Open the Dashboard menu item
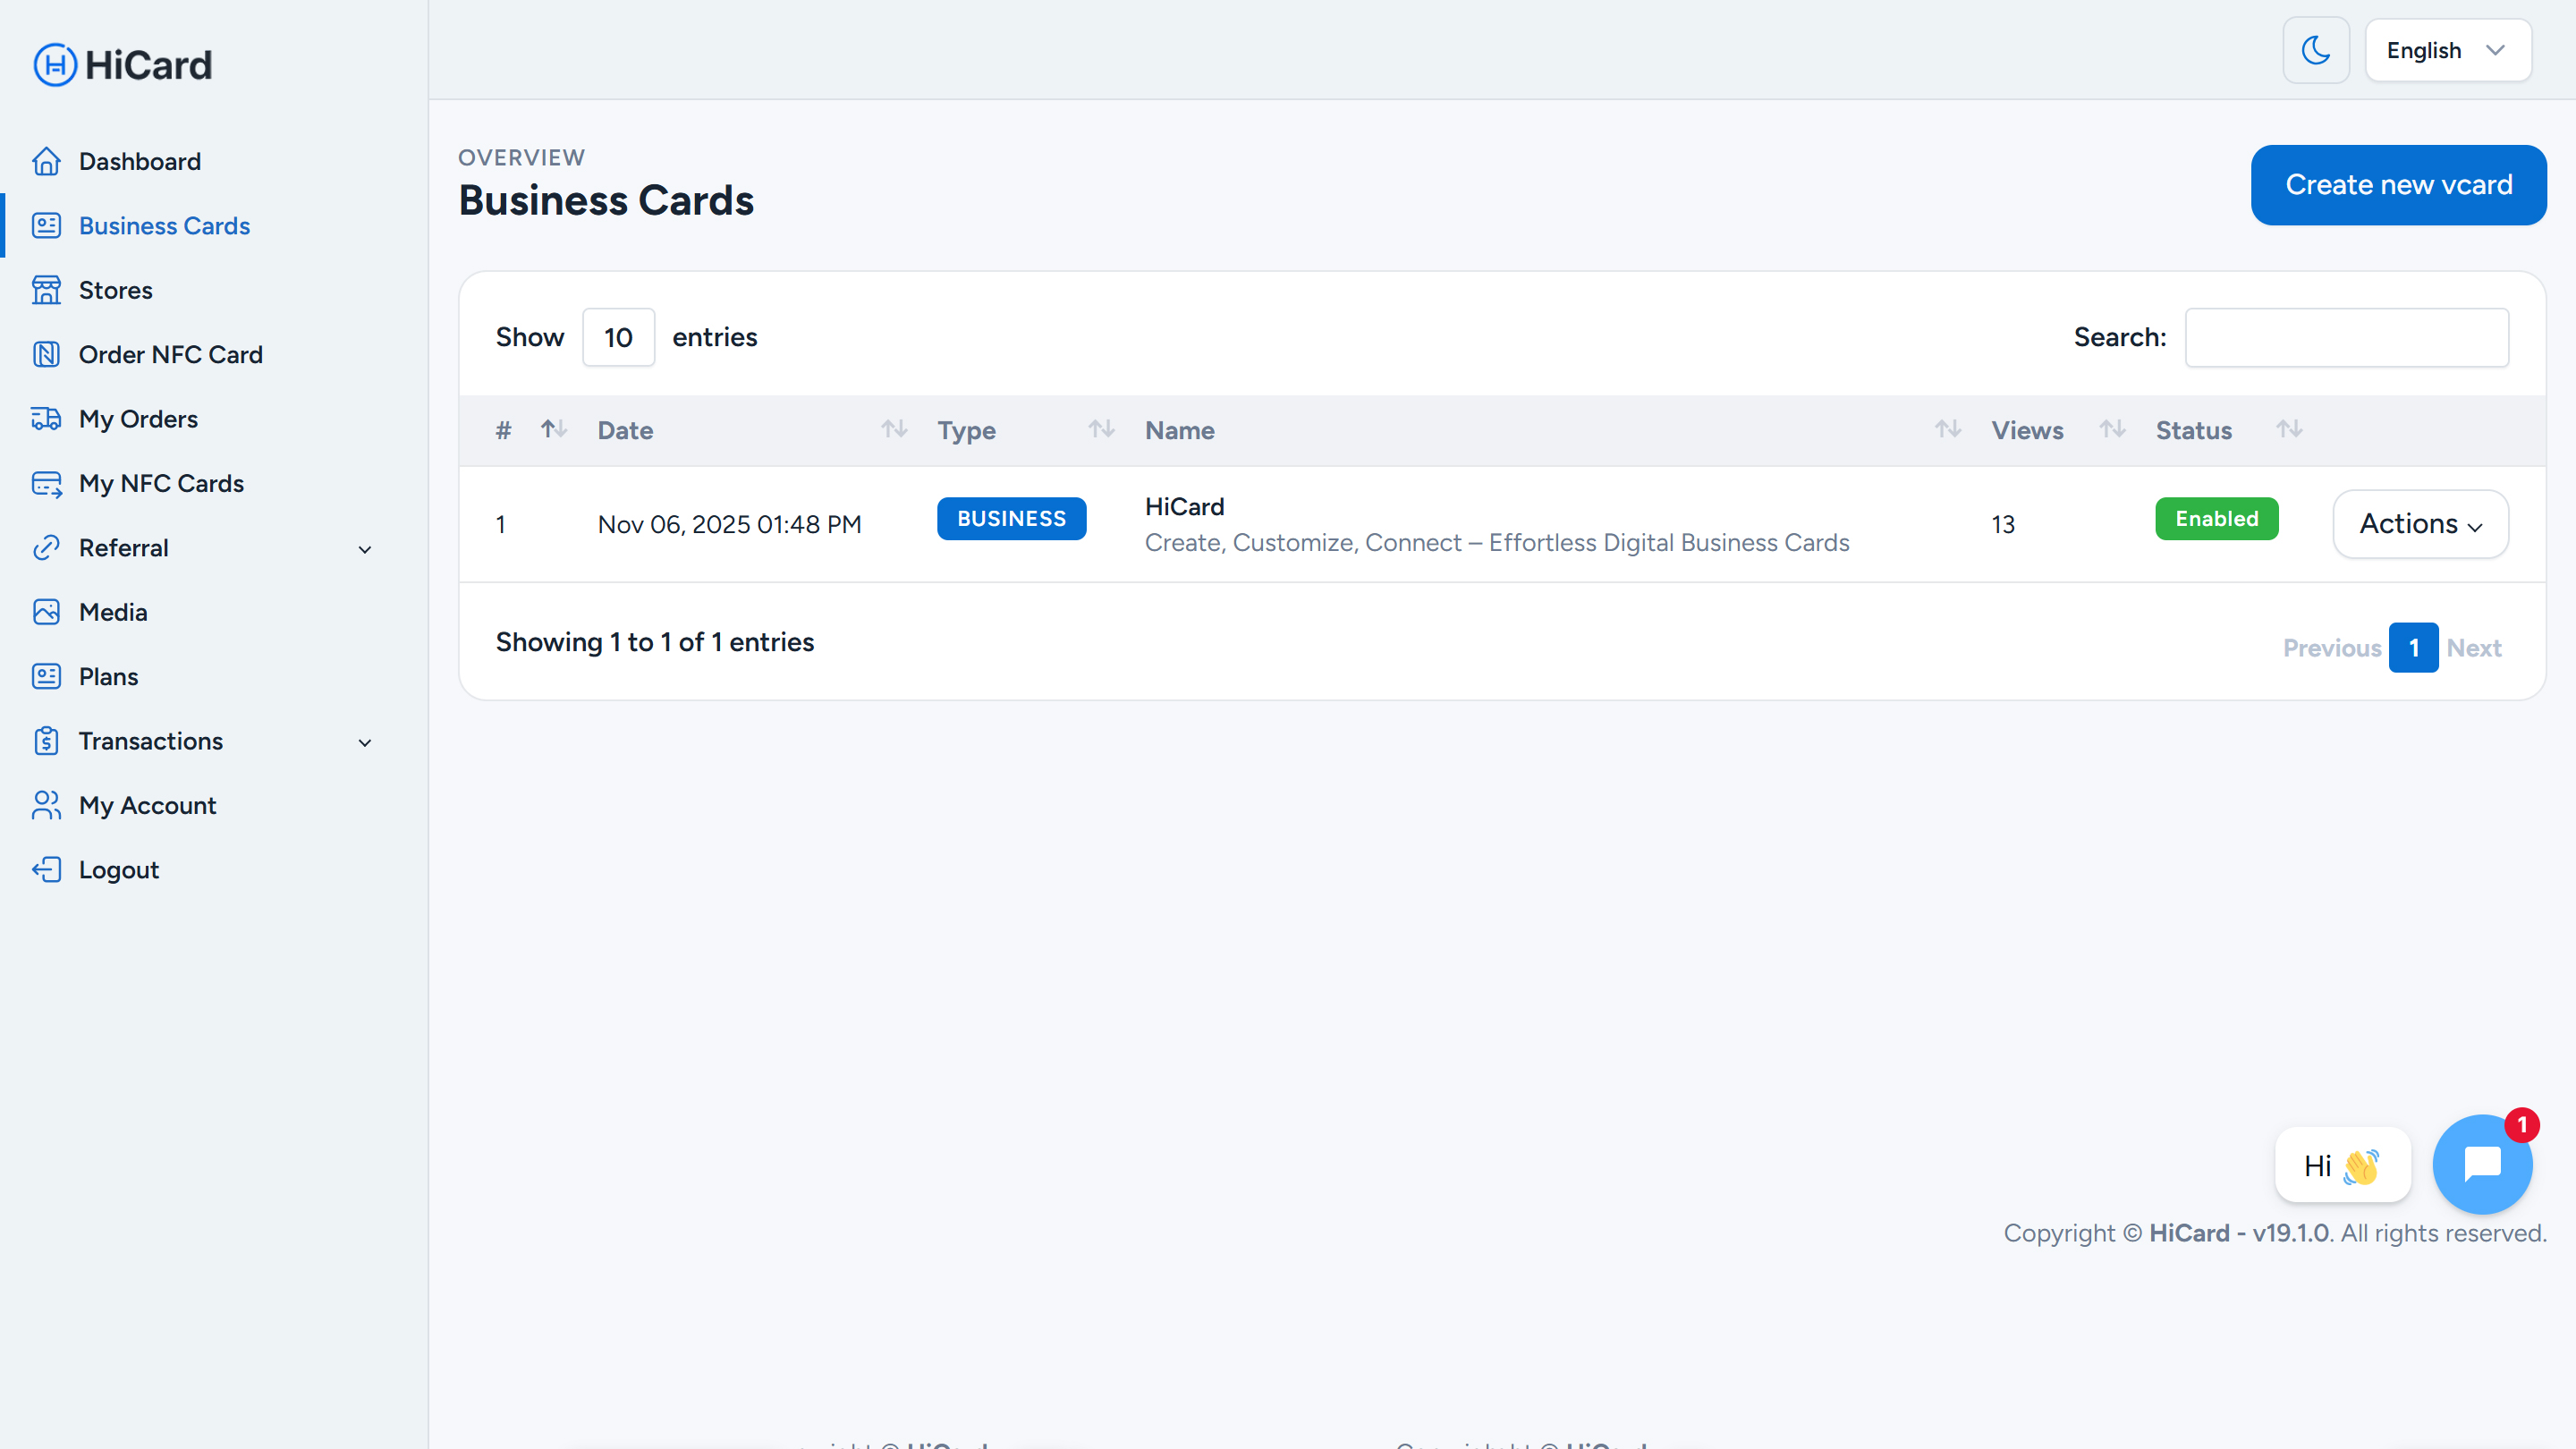2576x1449 pixels. [139, 161]
